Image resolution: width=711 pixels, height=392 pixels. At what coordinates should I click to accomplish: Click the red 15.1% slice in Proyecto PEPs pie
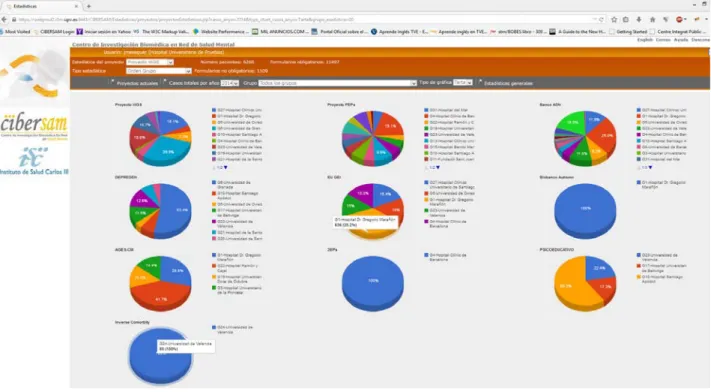389,124
